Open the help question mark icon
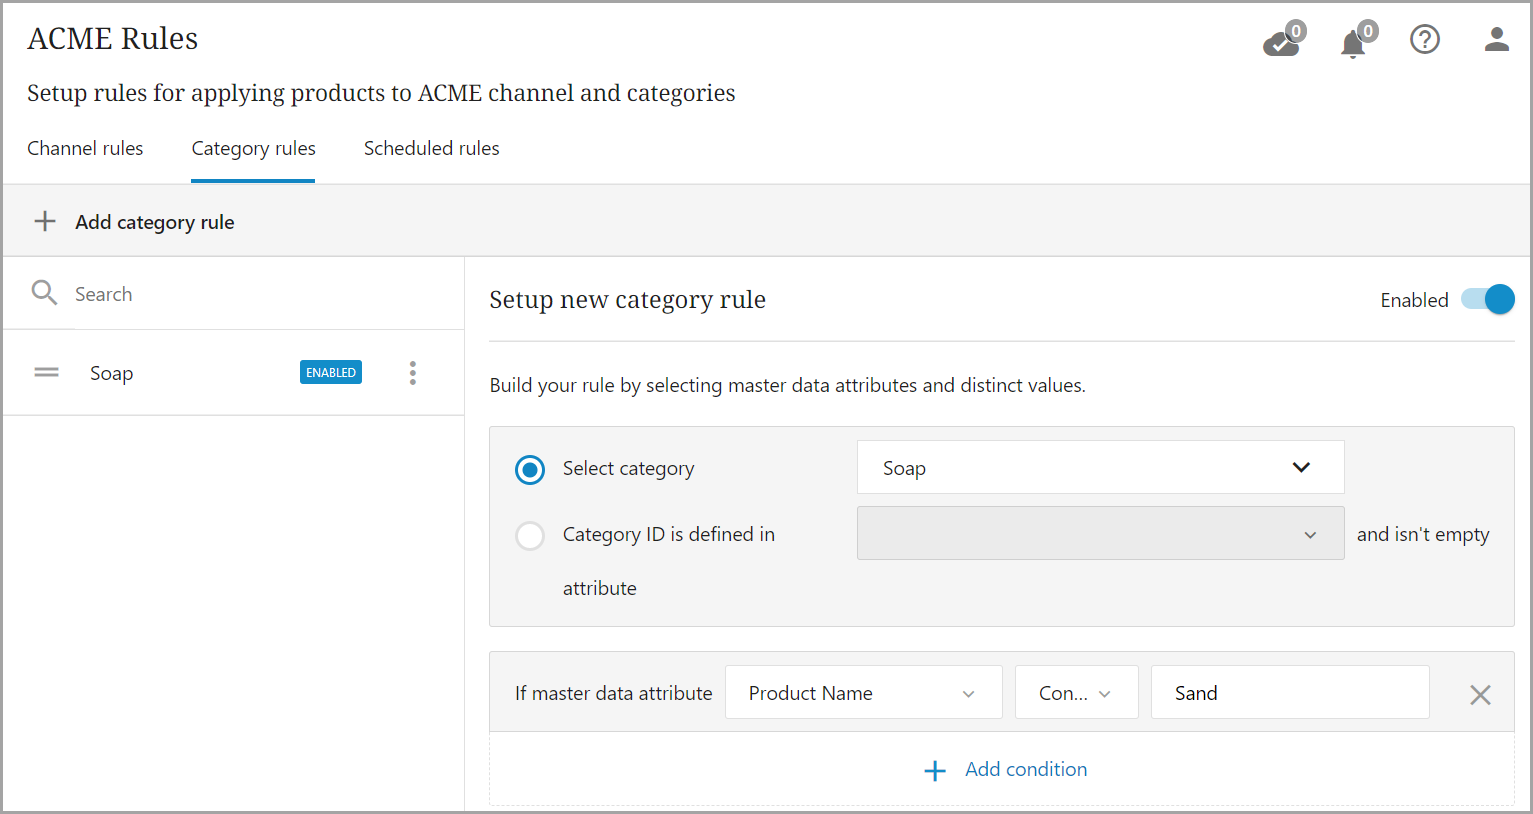Image resolution: width=1533 pixels, height=814 pixels. [1424, 40]
